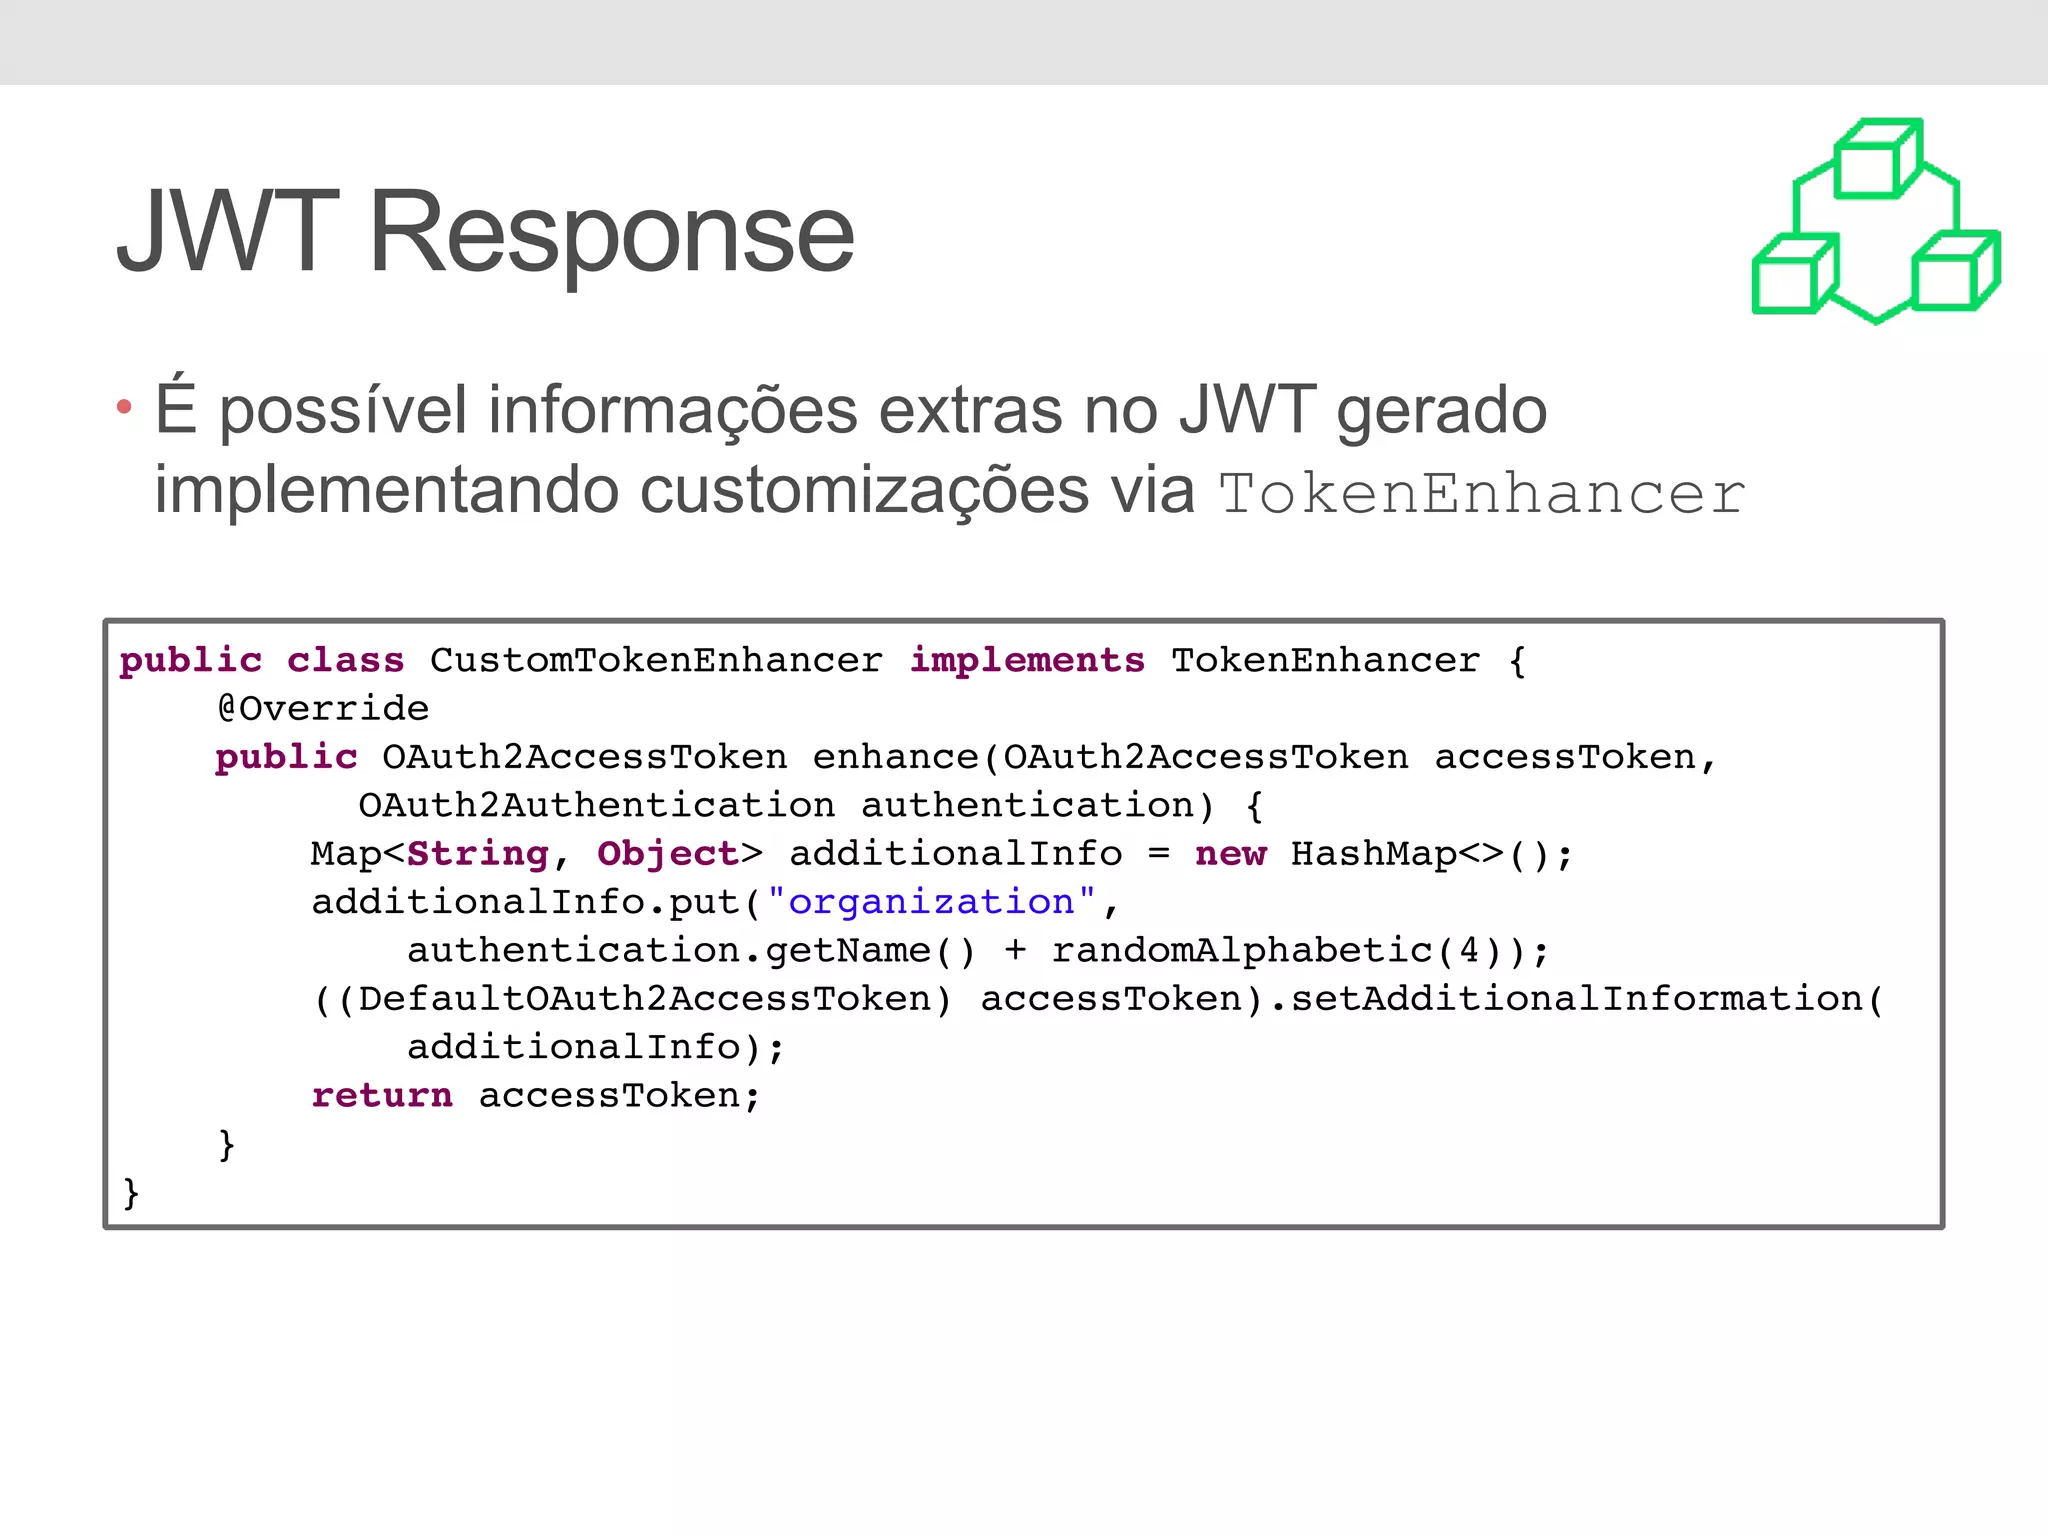Click the 'CustomTokenEnhancer' class name in code
This screenshot has height=1536, width=2048.
click(x=657, y=660)
